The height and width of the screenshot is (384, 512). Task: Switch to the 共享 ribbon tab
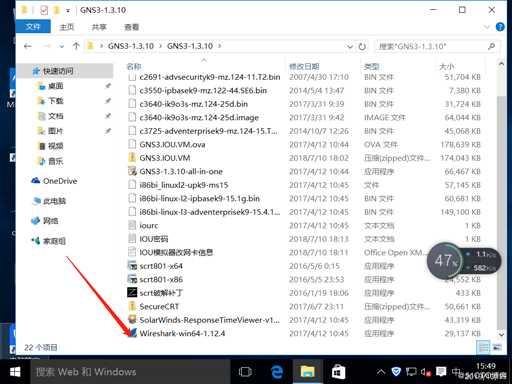pos(99,27)
